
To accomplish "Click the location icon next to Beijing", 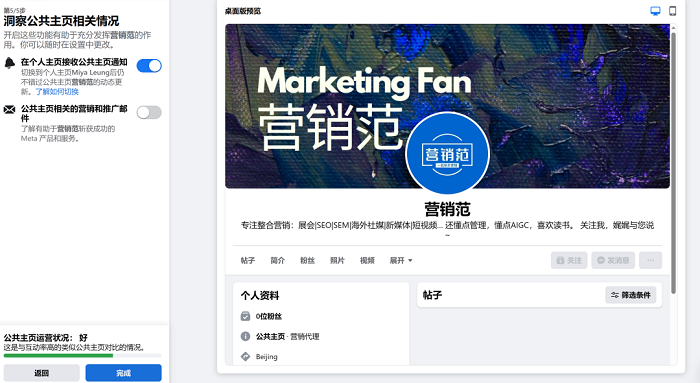I will (245, 356).
